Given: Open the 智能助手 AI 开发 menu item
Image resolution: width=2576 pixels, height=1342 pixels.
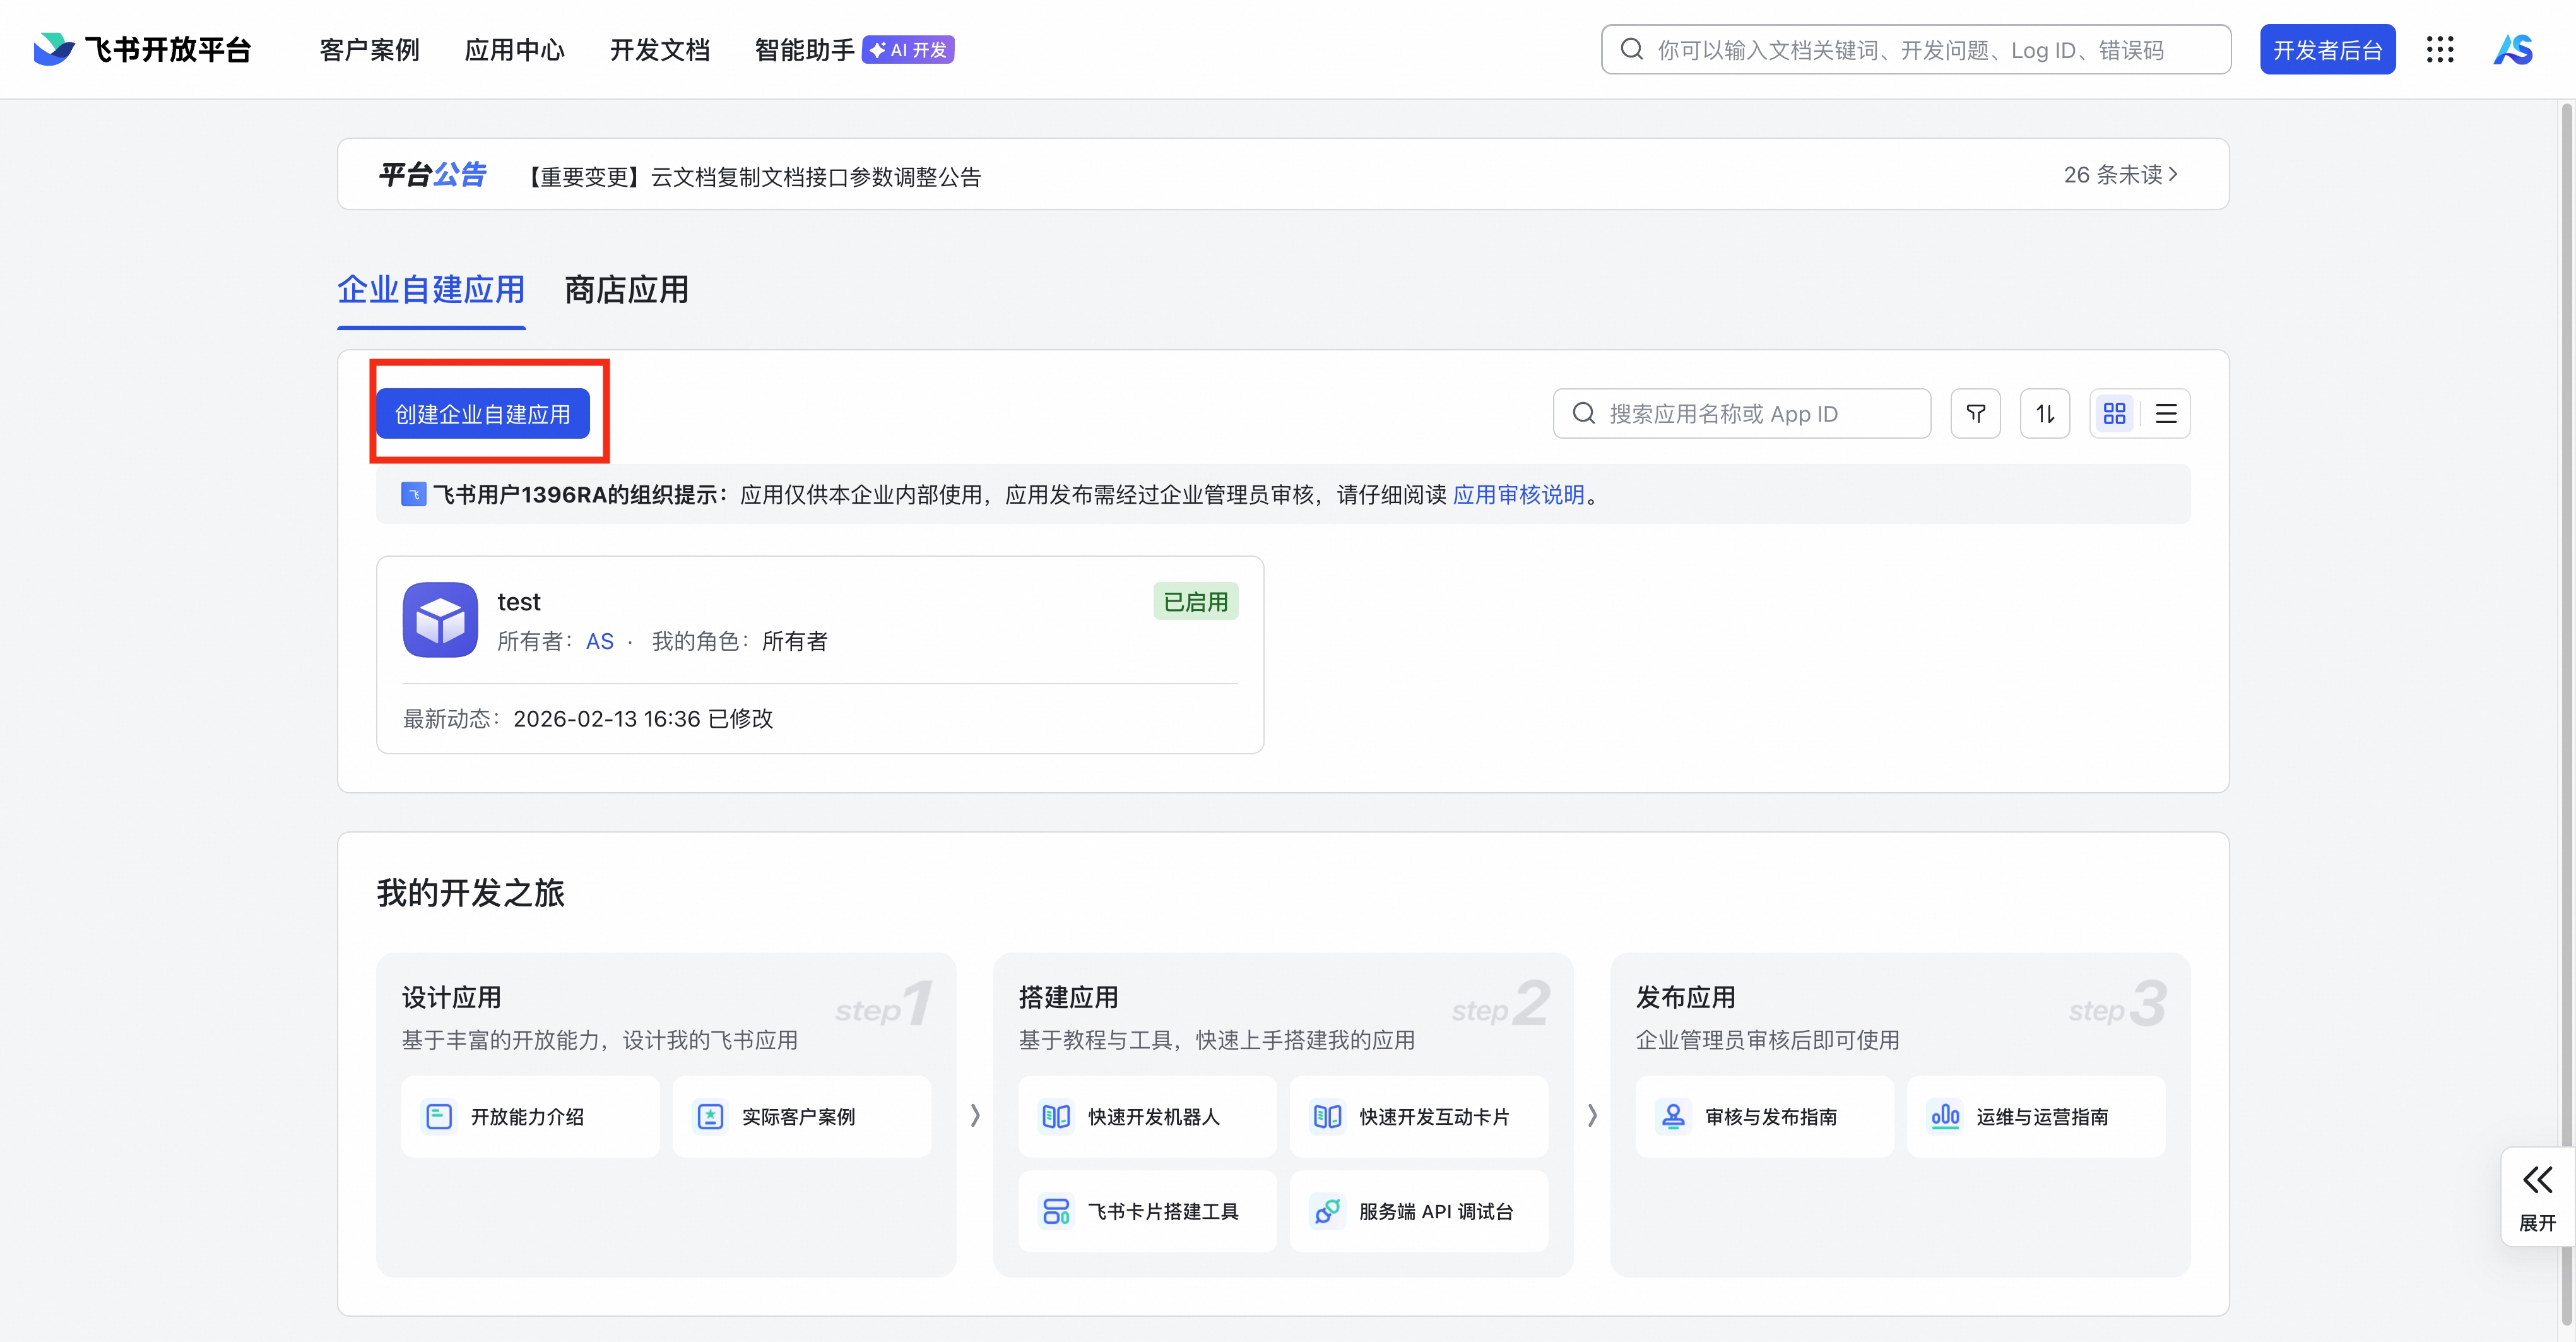Looking at the screenshot, I should (804, 49).
